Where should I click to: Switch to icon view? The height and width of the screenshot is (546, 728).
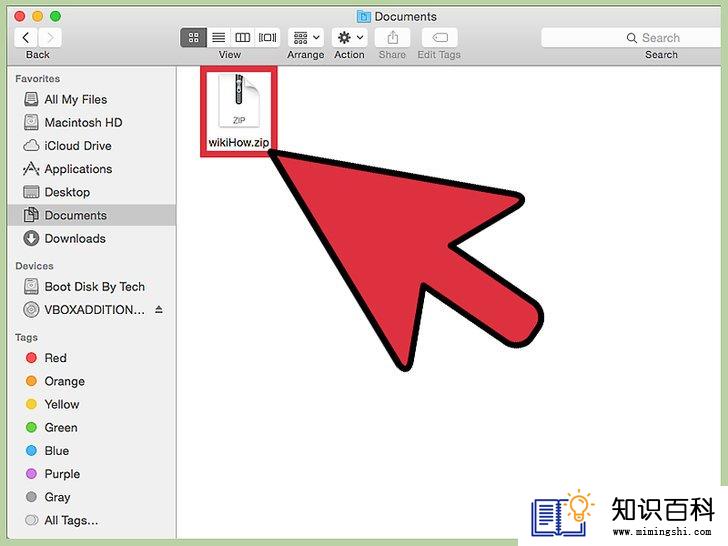193,38
